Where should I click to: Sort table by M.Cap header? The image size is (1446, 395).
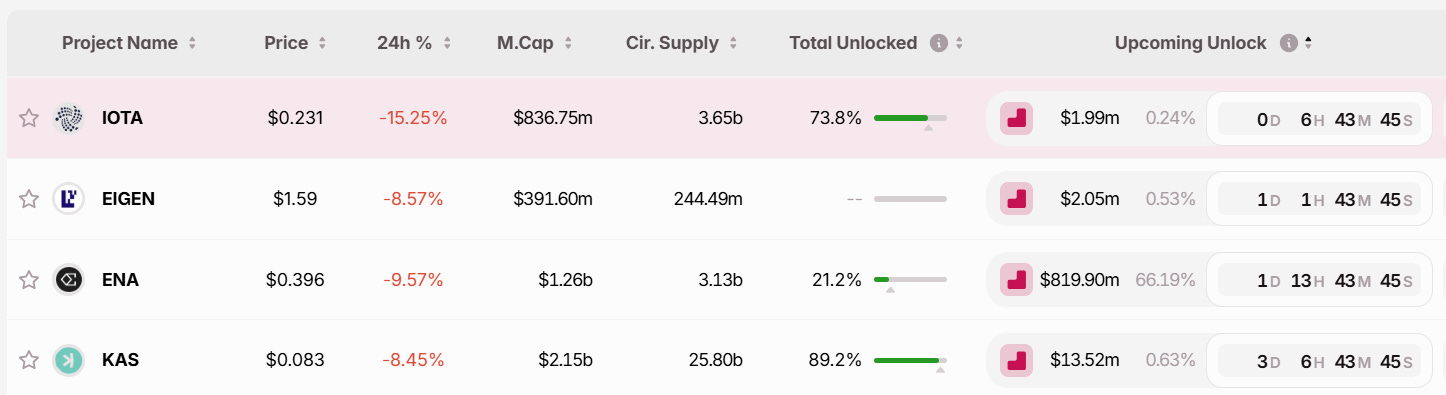click(535, 43)
